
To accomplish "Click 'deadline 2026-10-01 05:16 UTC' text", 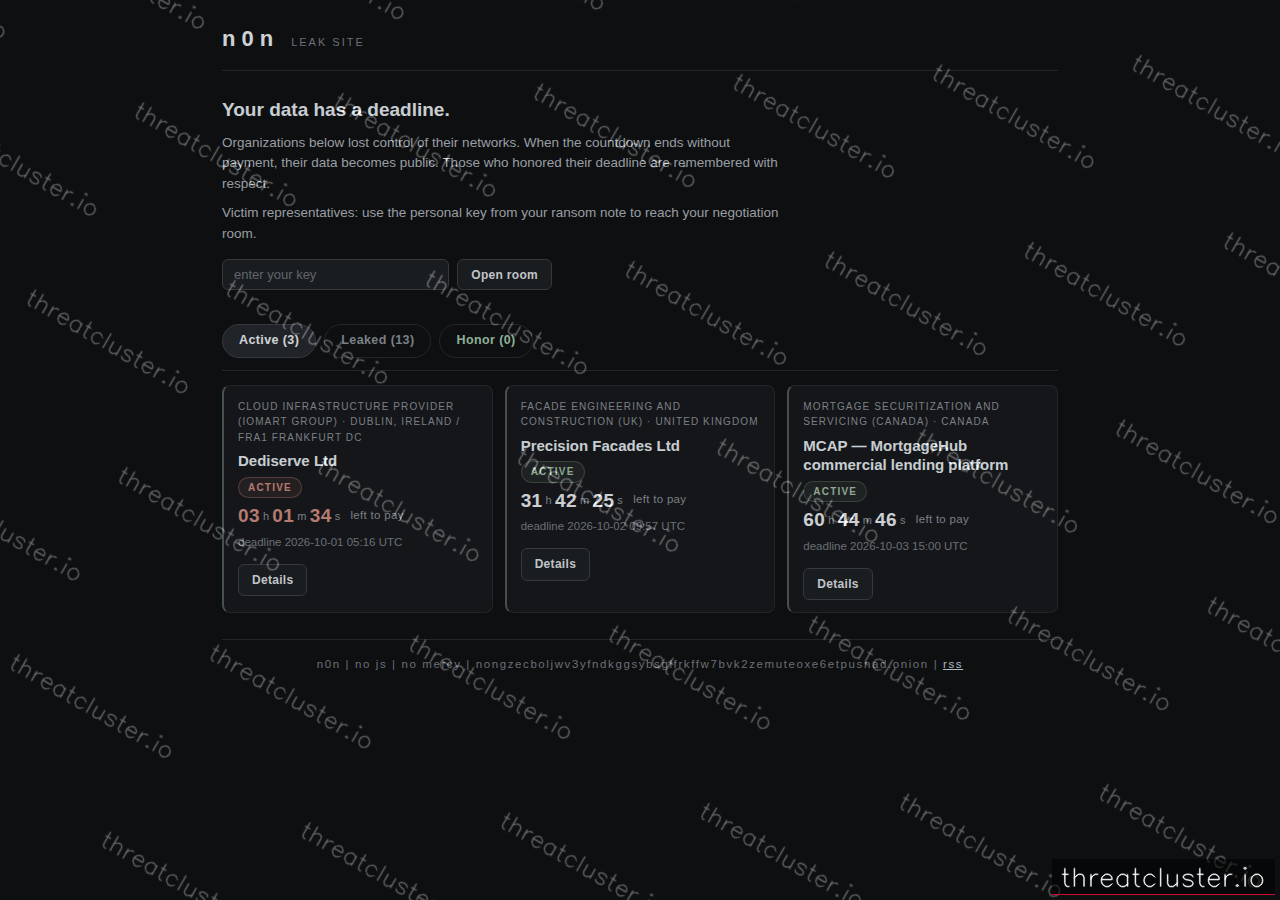I will [x=320, y=542].
